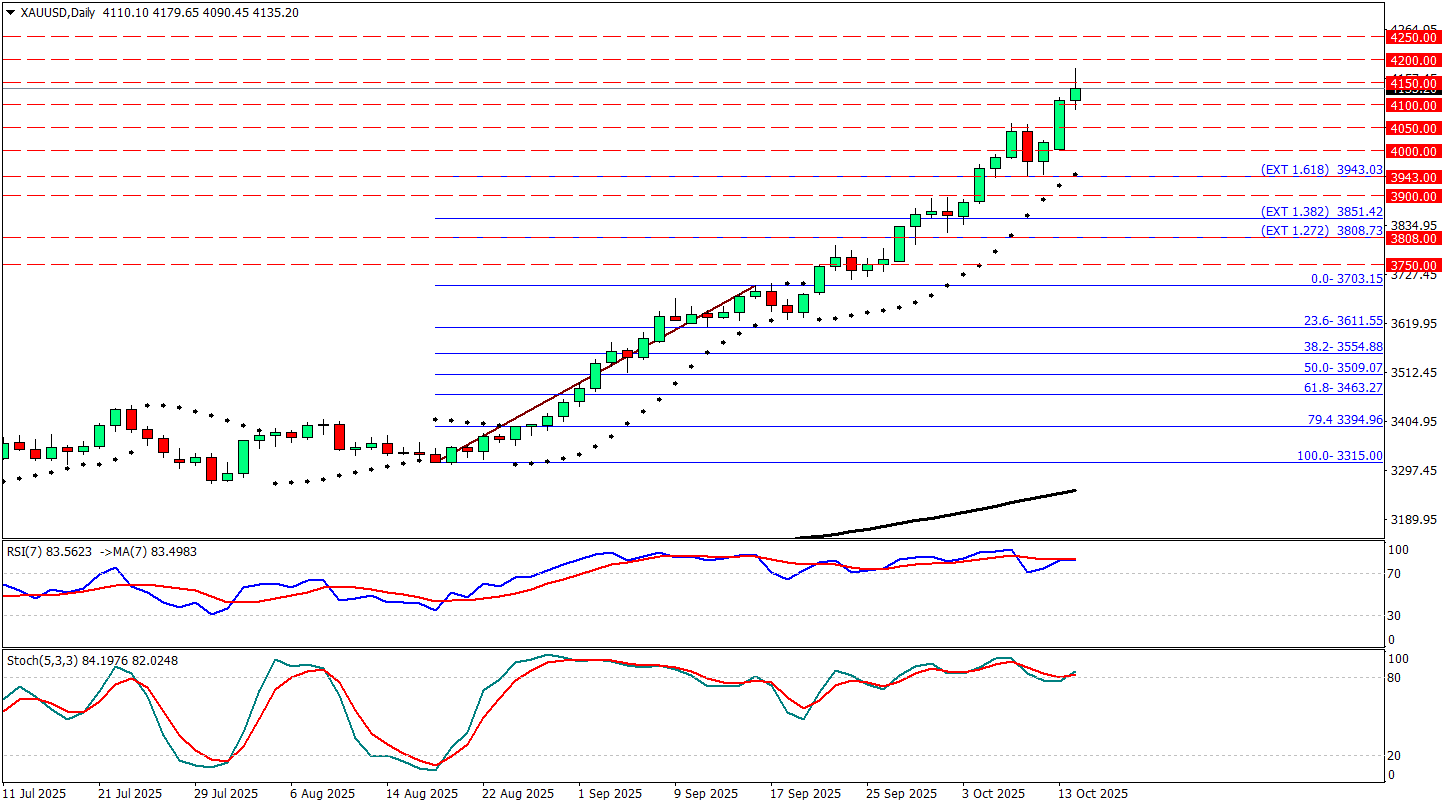Click the 100.0 Fibonacci level 3315.00

tap(1340, 455)
